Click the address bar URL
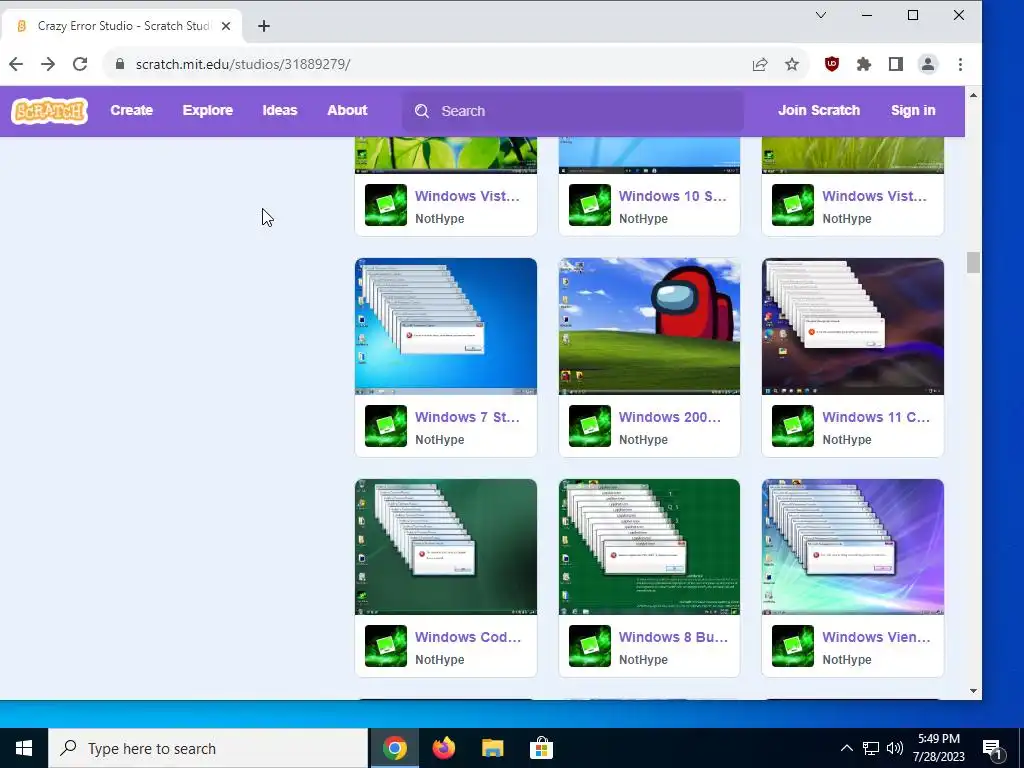 pos(243,64)
